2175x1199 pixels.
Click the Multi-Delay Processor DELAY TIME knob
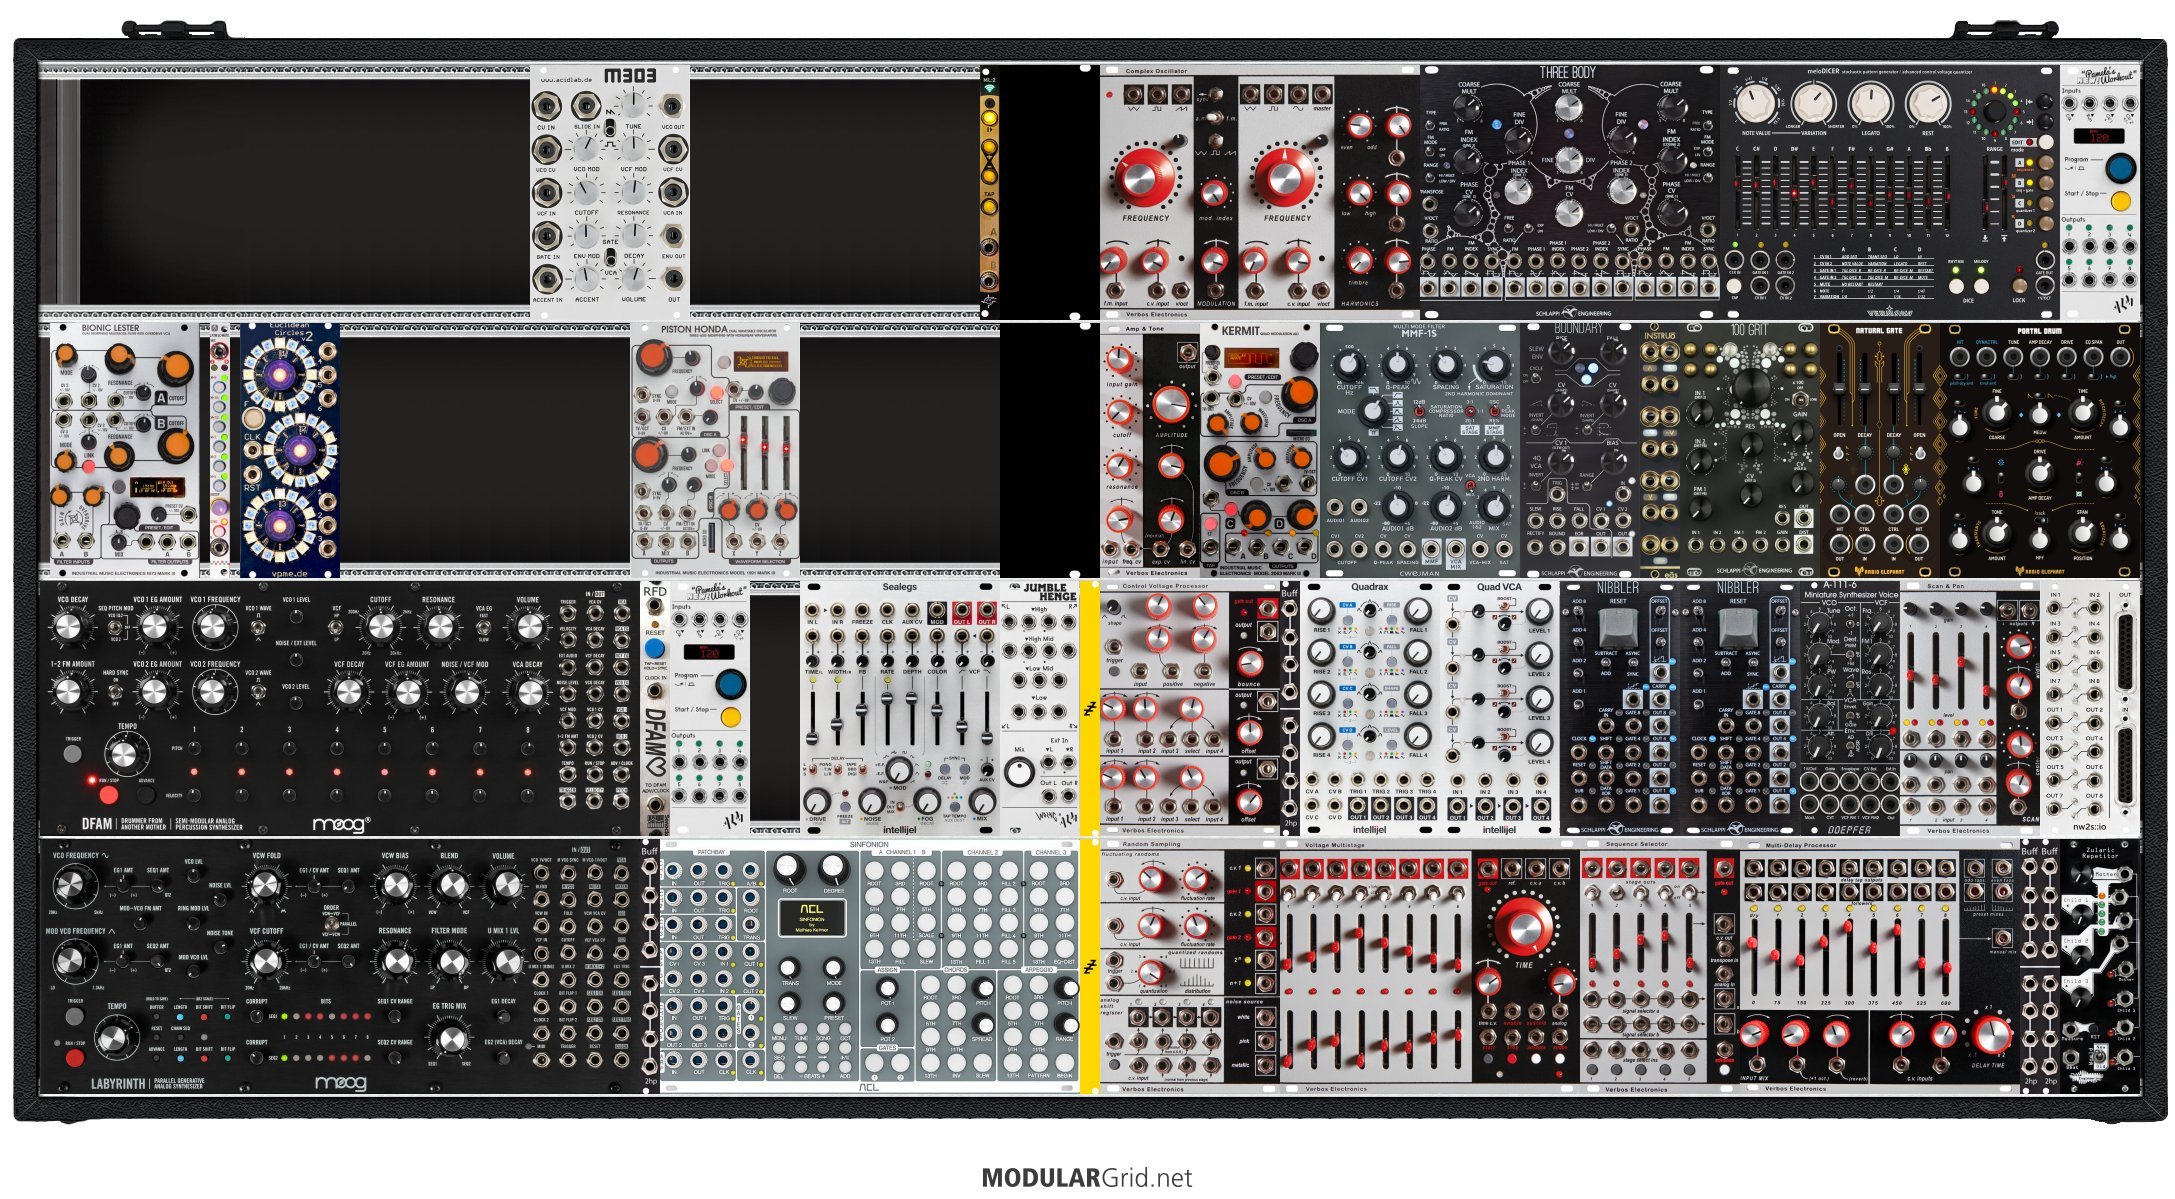click(1990, 1035)
